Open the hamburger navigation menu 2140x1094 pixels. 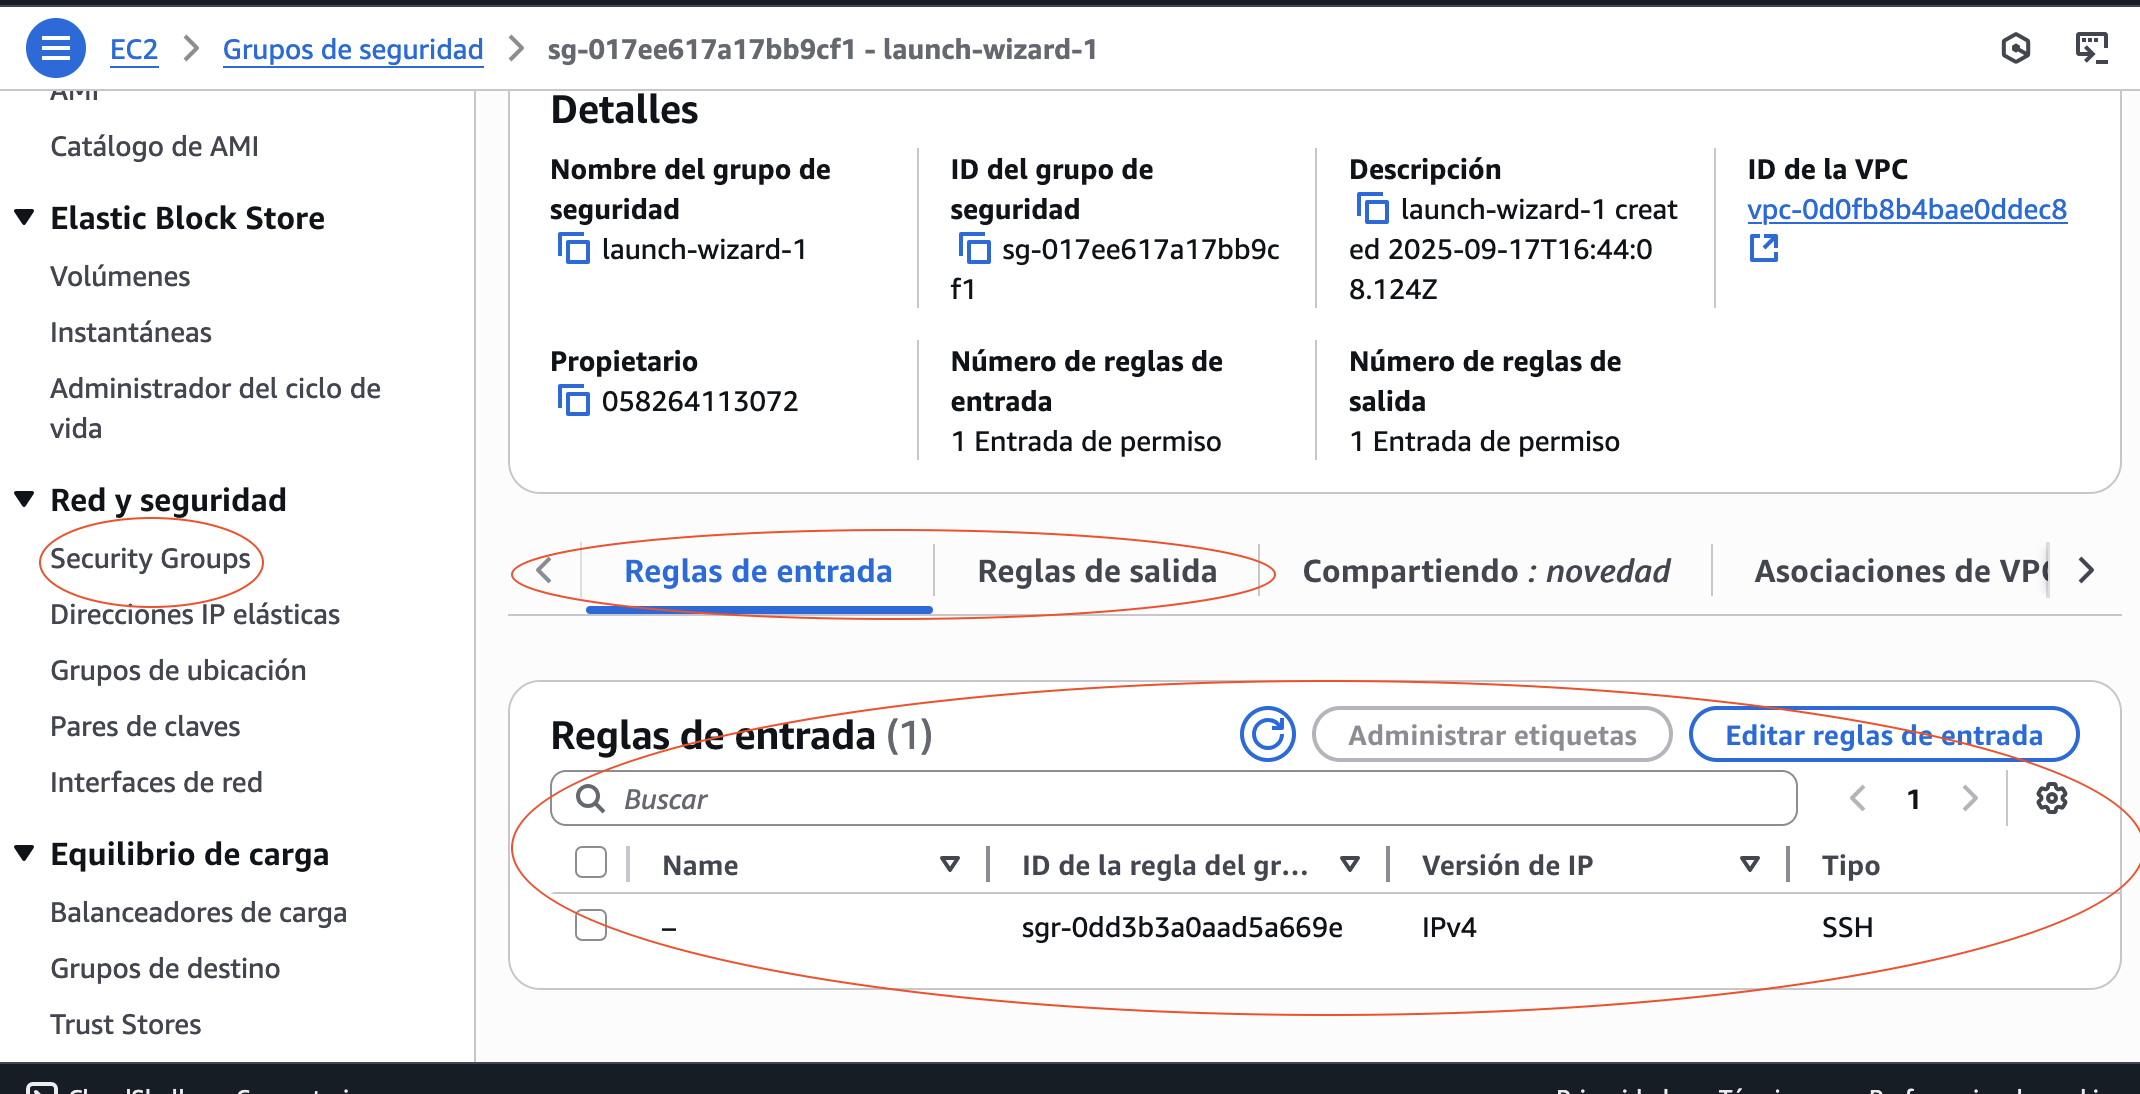tap(55, 48)
